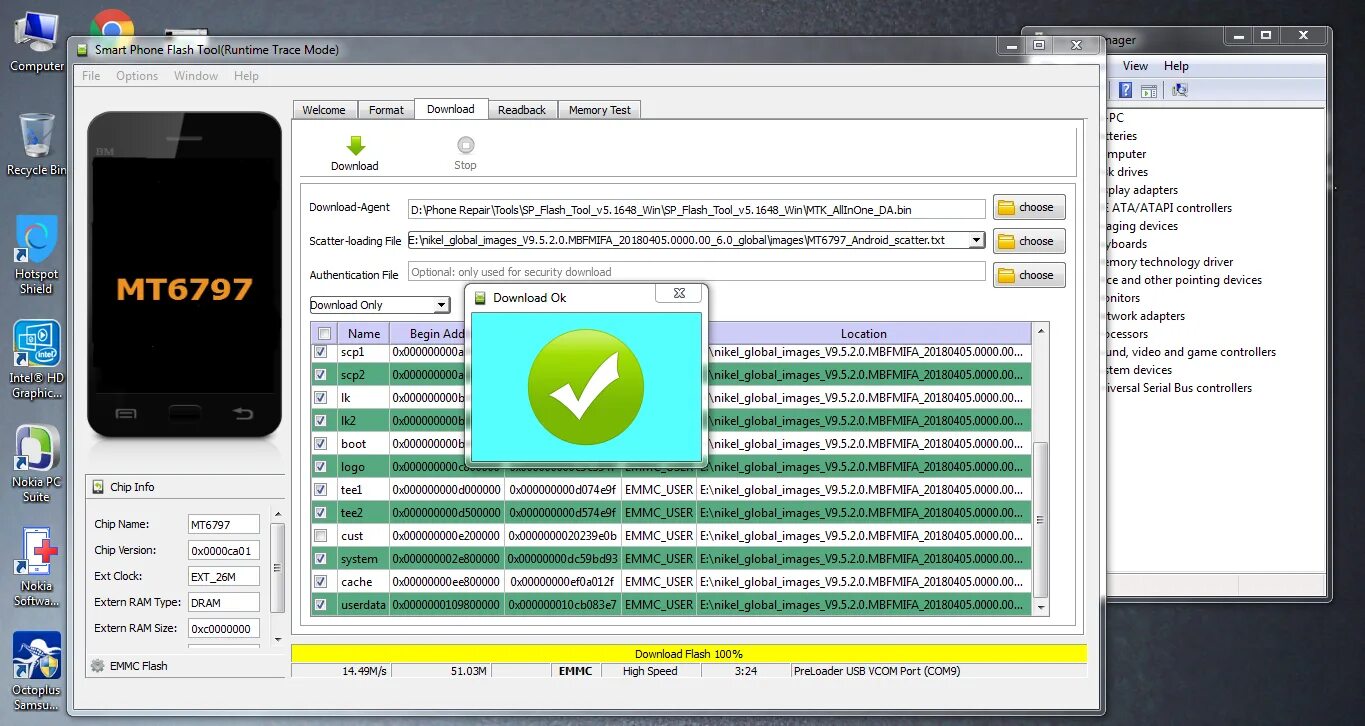This screenshot has height=726, width=1365.
Task: Uncheck the scp2 partition checkbox
Action: 321,375
